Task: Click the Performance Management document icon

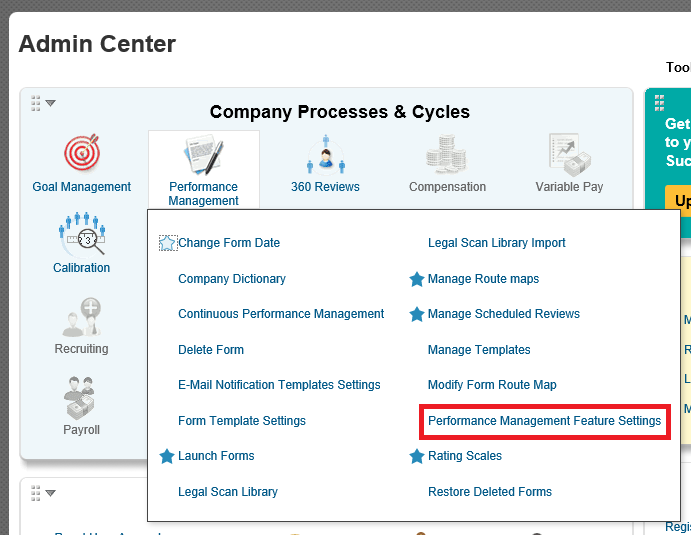Action: point(204,154)
